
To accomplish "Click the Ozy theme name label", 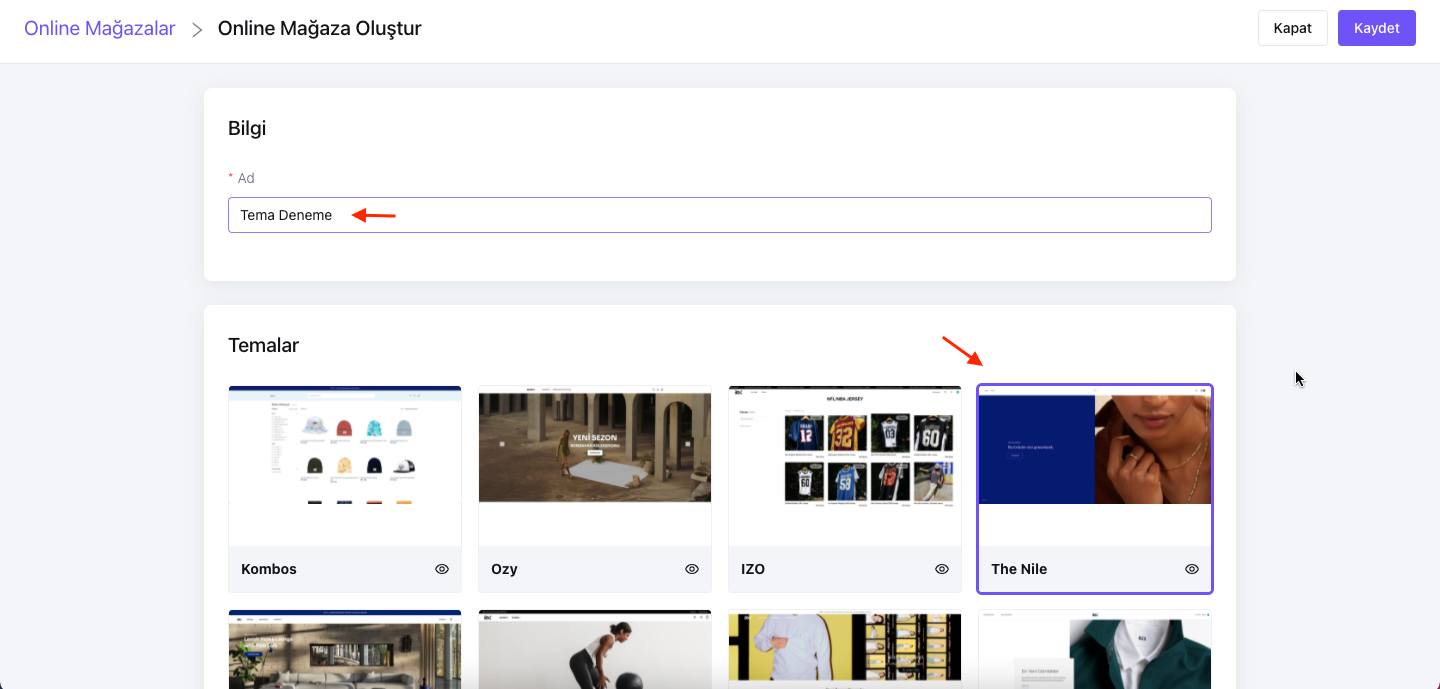I will tap(504, 569).
